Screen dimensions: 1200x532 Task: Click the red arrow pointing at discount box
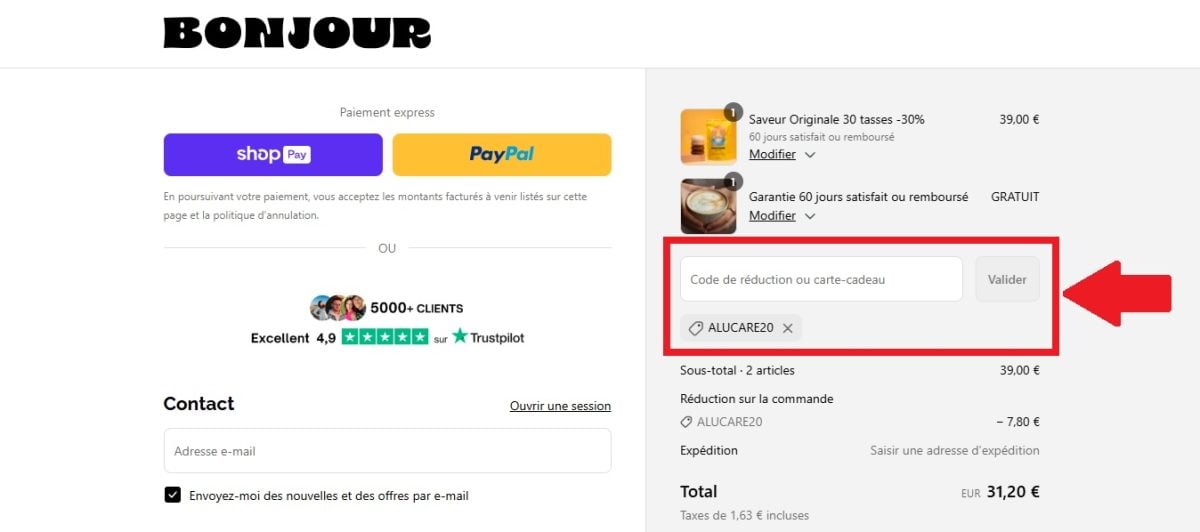[x=1116, y=285]
